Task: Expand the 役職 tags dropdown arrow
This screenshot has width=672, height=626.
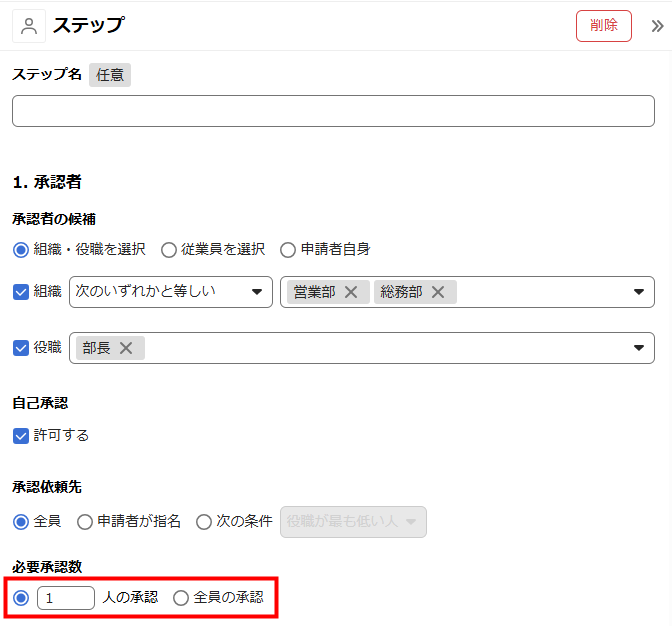Action: point(639,348)
